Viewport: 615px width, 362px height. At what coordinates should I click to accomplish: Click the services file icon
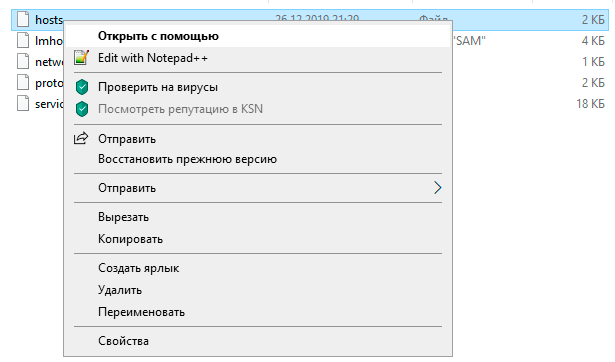click(23, 104)
